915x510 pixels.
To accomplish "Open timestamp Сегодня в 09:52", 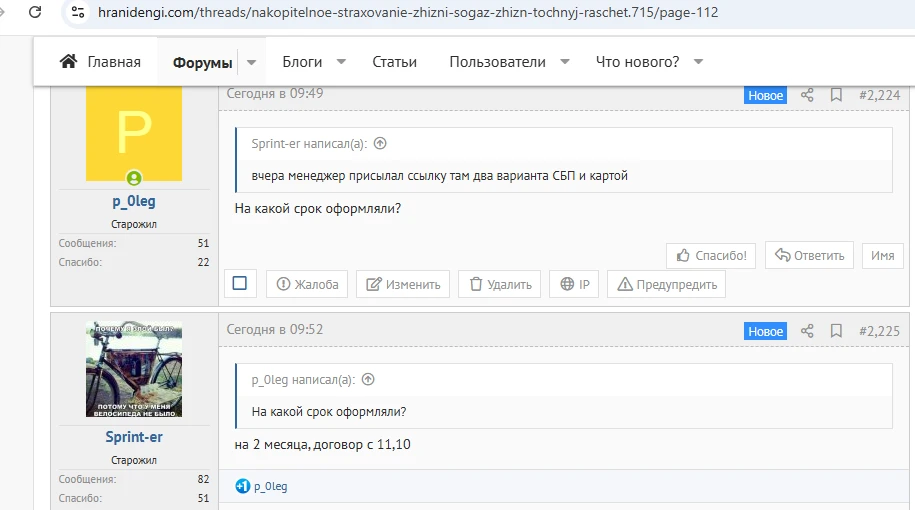I will tap(275, 330).
